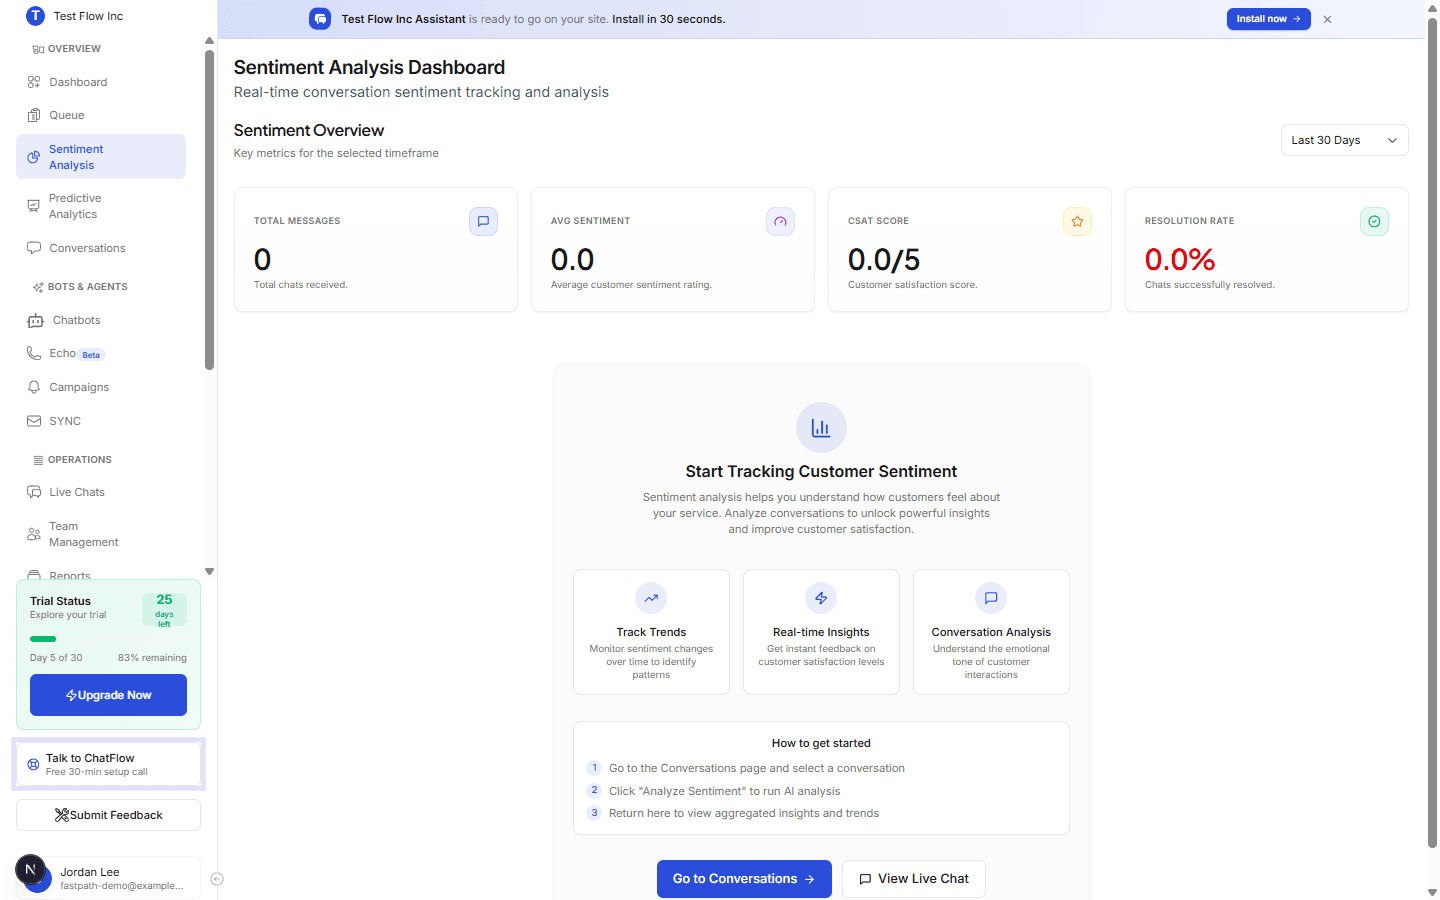
Task: Click the View Live Chat button
Action: coord(914,879)
